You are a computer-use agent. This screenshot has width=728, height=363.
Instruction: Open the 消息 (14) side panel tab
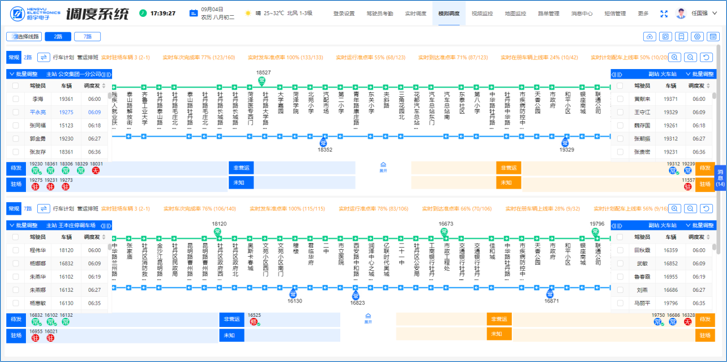(x=721, y=178)
